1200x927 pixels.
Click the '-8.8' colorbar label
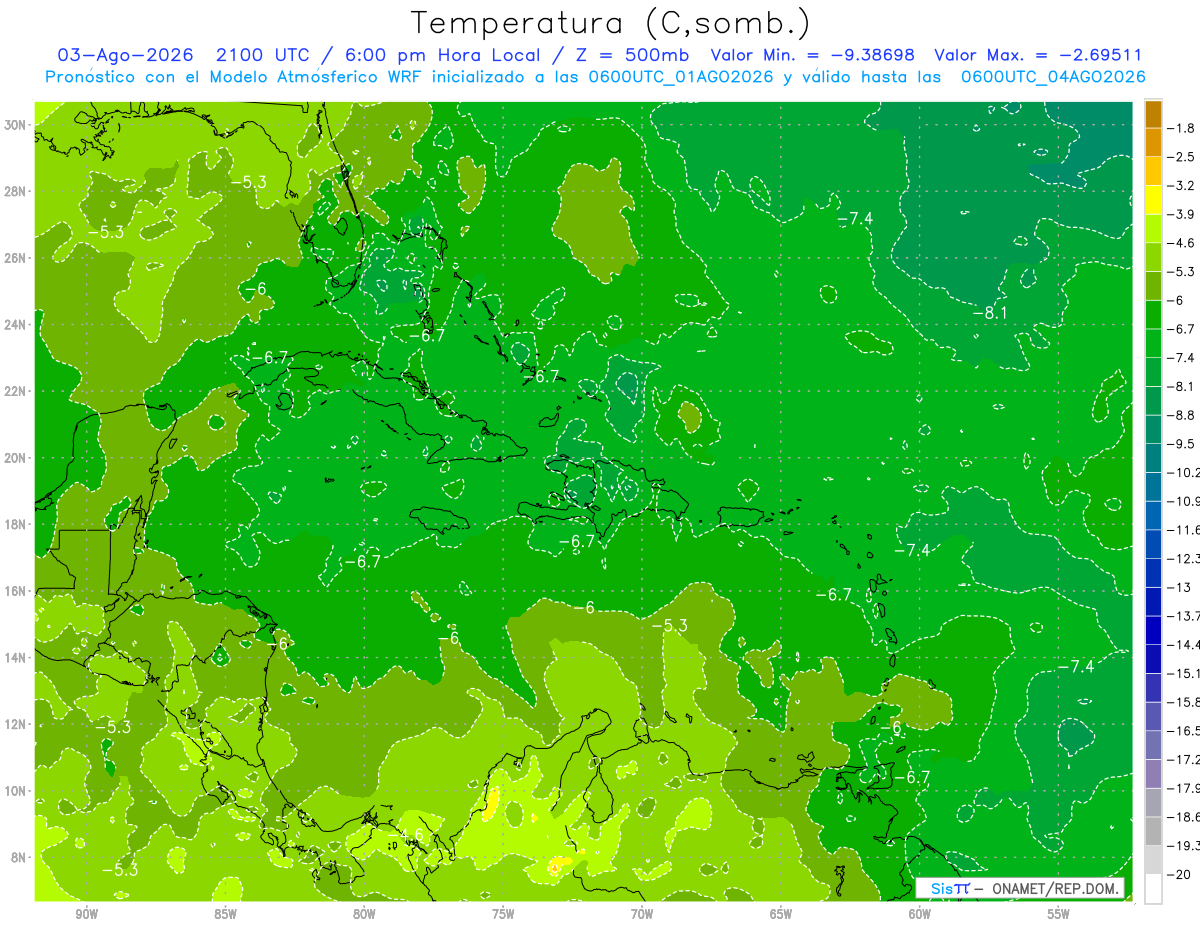click(1182, 415)
